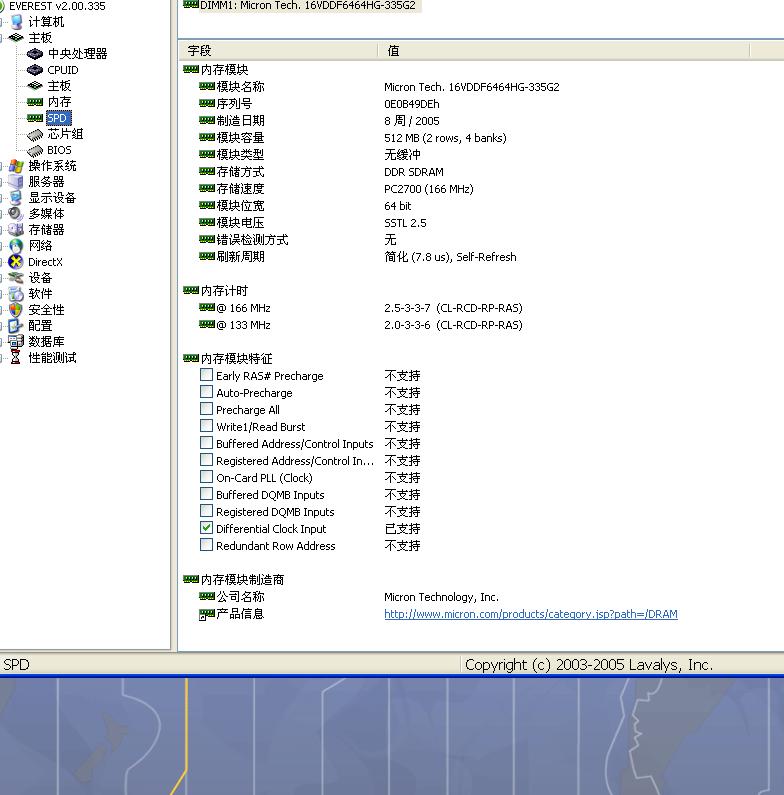
Task: Click Registered Address/Control In... checkbox
Action: tap(206, 460)
